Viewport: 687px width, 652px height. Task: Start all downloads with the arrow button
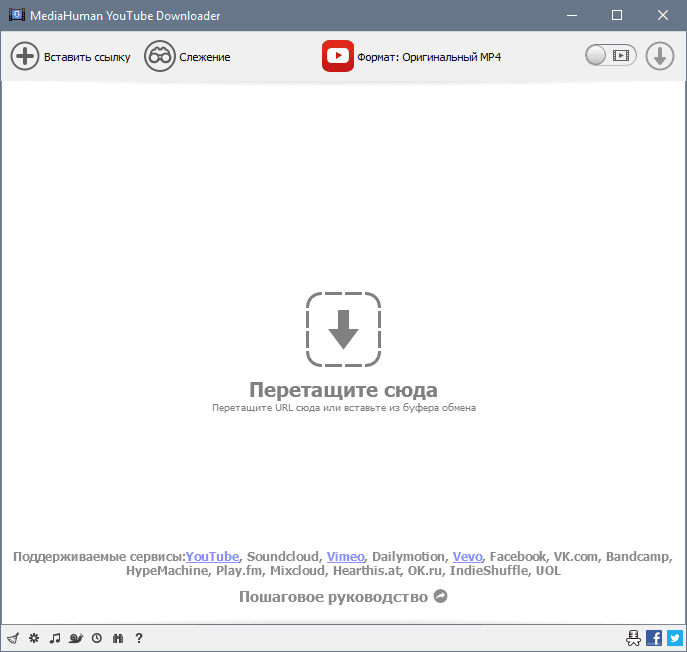(x=659, y=57)
